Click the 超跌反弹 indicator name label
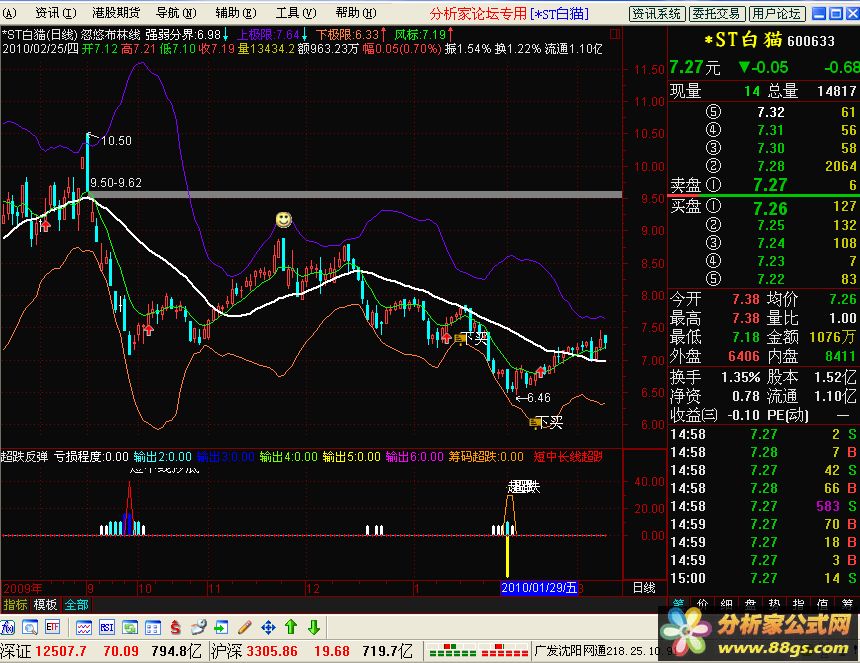Viewport: 860px width, 663px height. tap(24, 456)
